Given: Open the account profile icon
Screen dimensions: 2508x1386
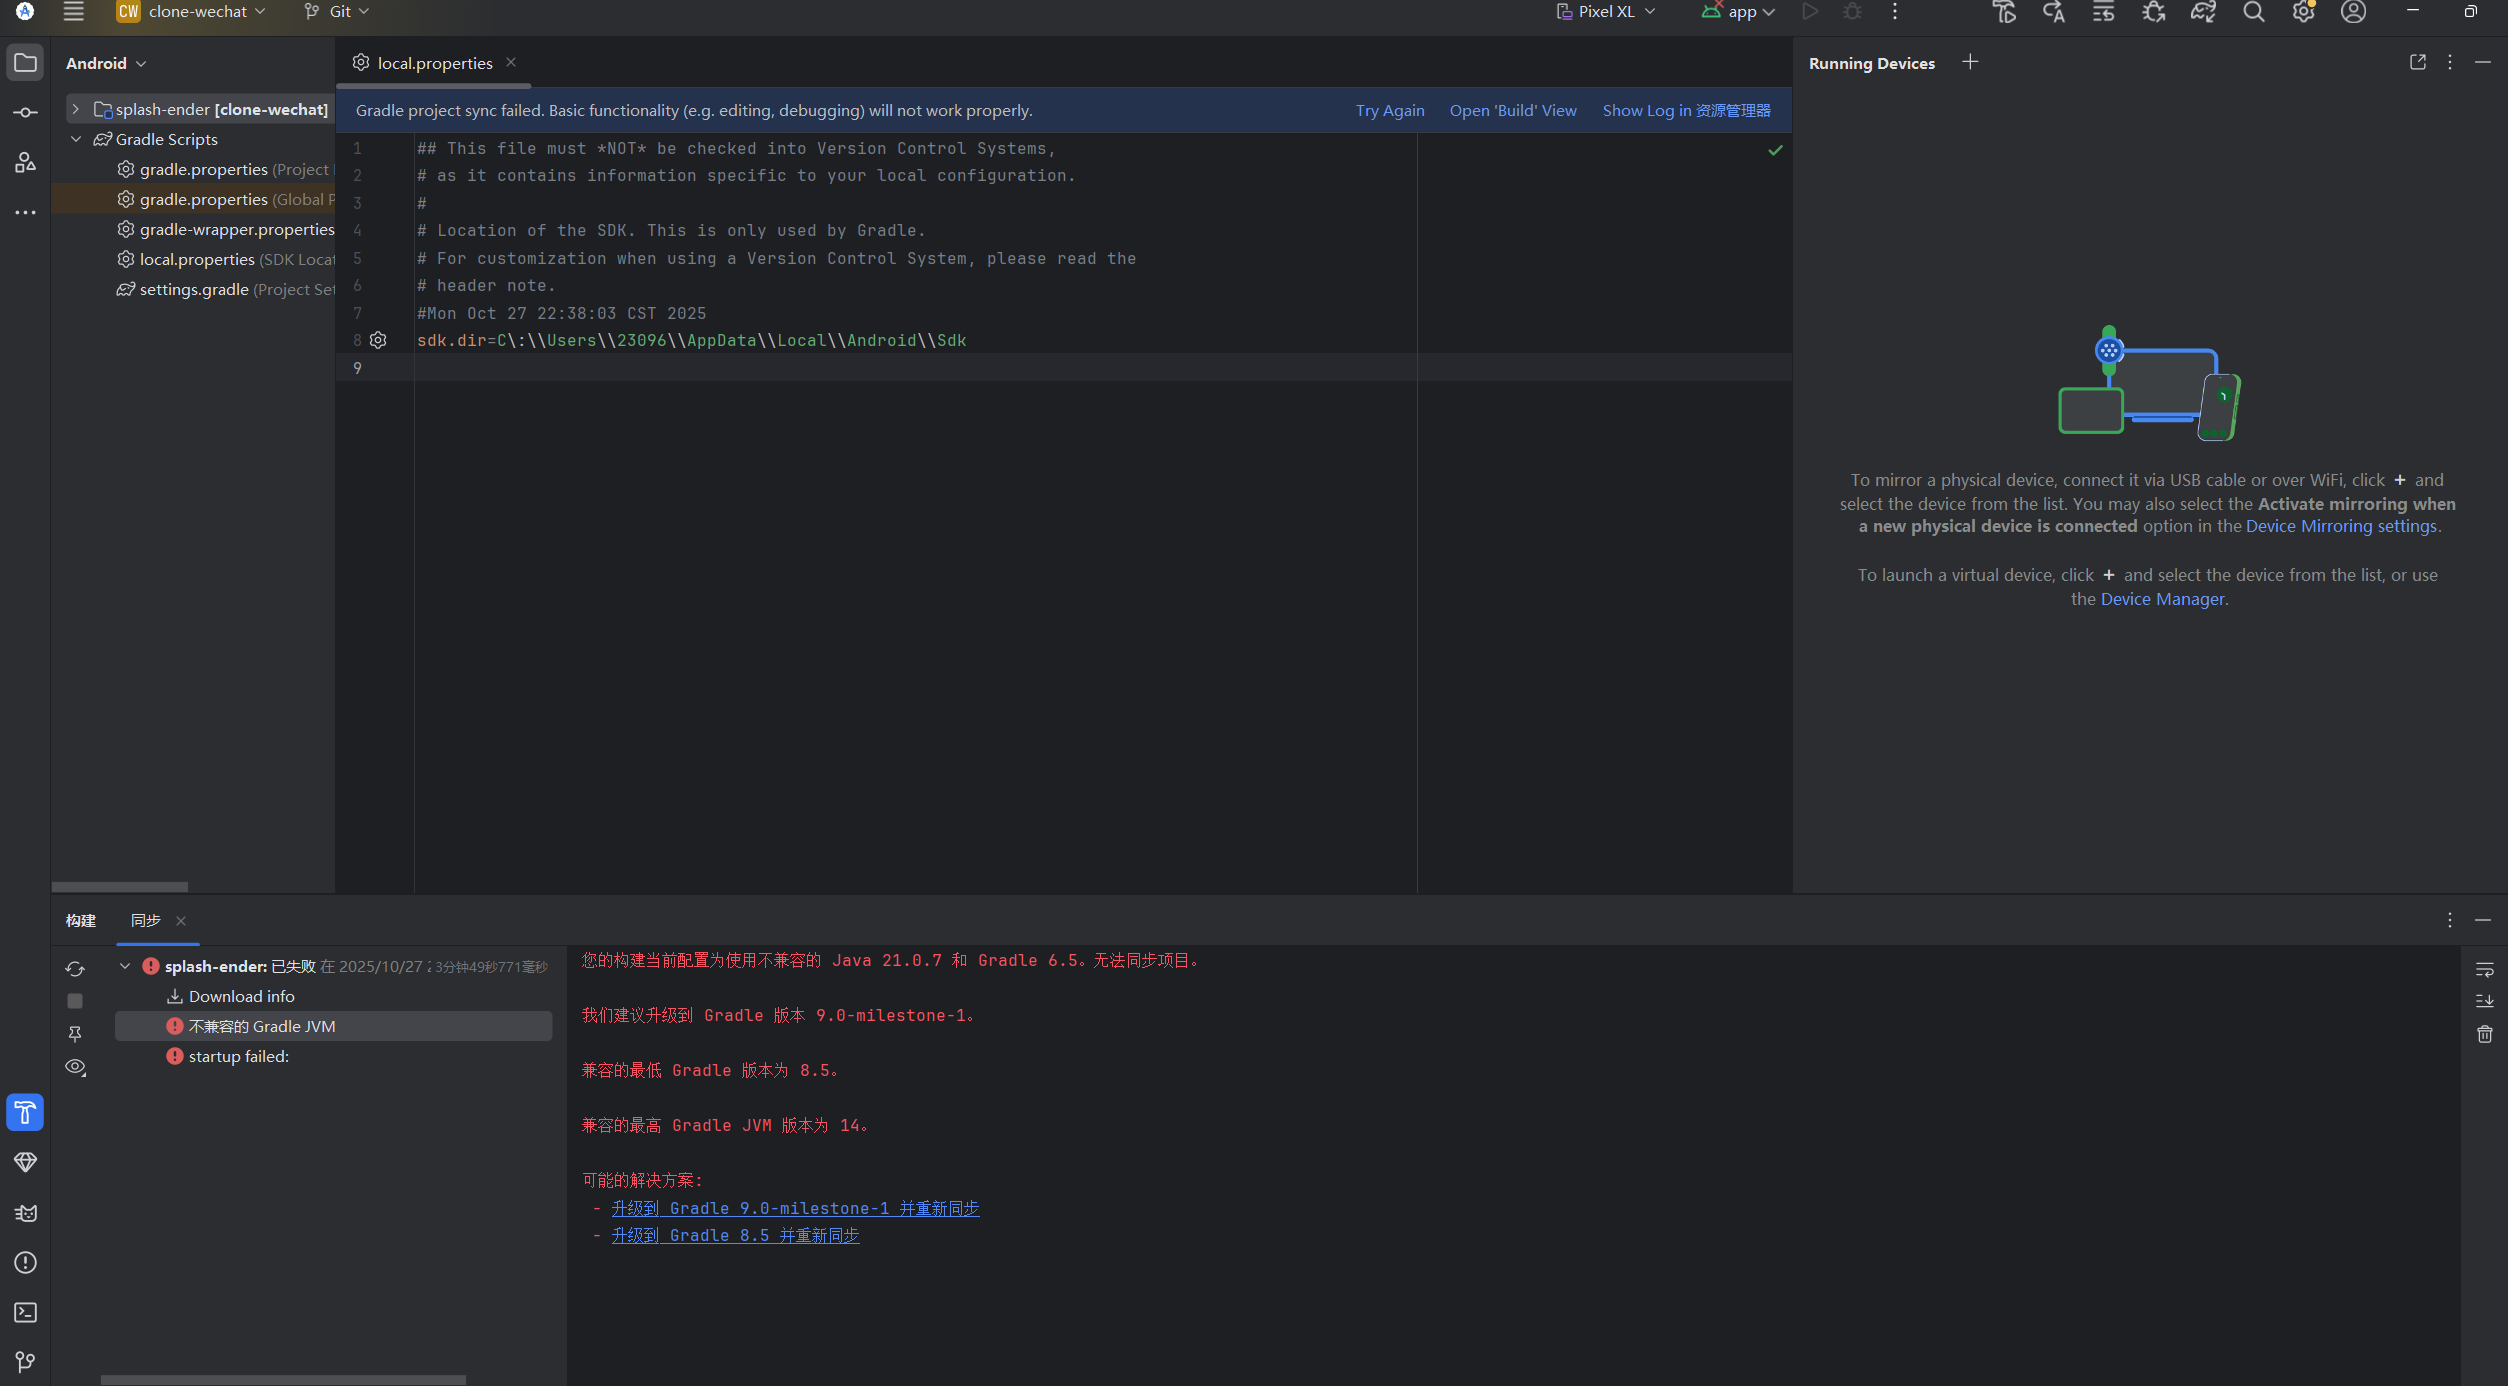Looking at the screenshot, I should tap(2354, 12).
